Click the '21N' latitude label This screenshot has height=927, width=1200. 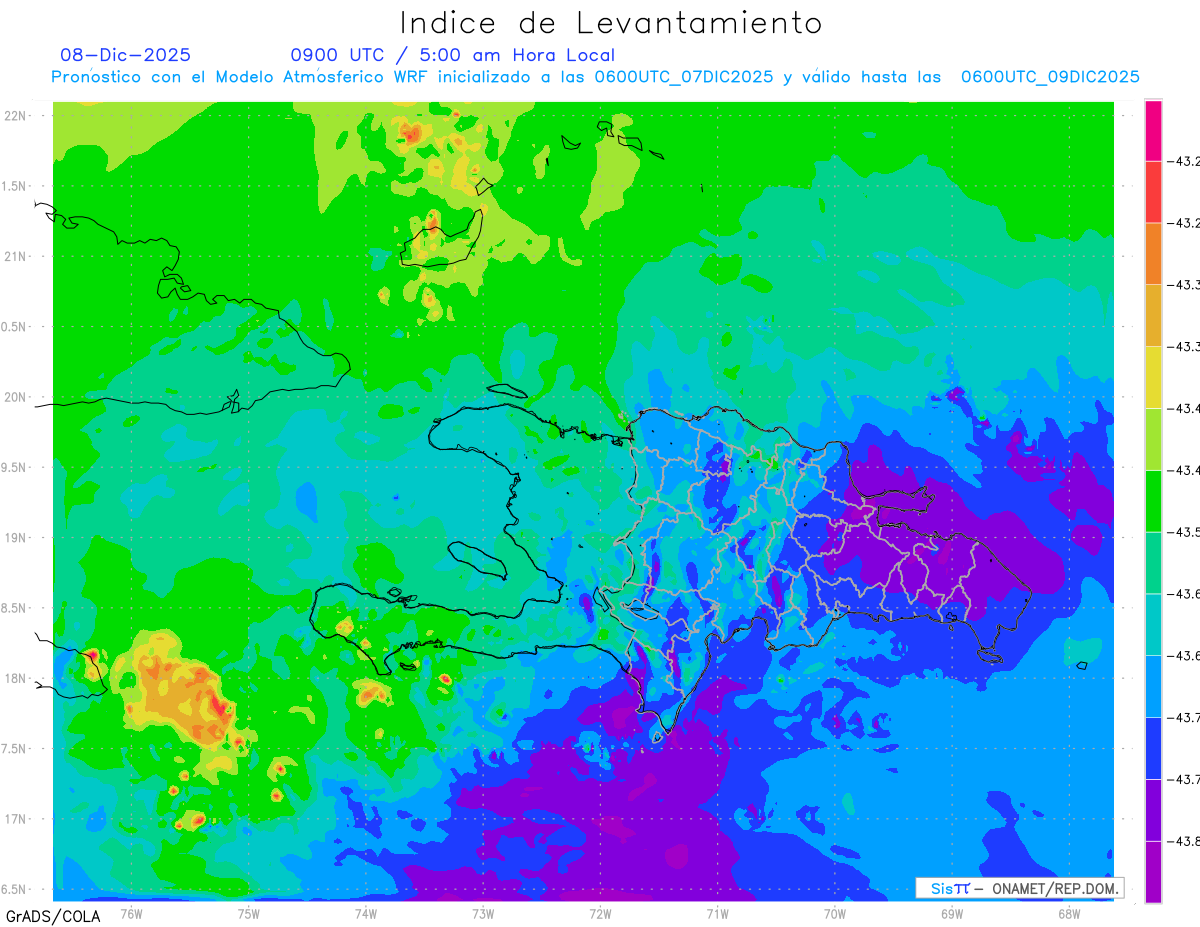tap(16, 256)
